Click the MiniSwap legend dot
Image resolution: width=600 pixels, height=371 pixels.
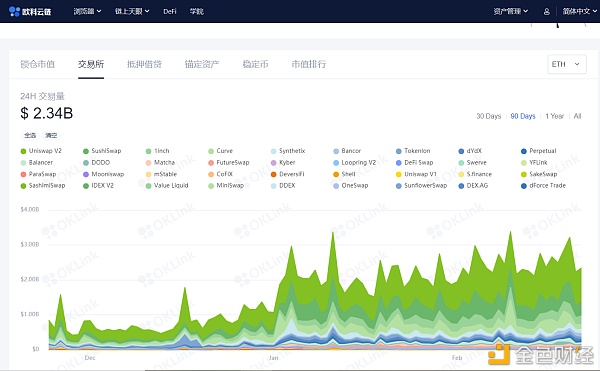point(211,186)
